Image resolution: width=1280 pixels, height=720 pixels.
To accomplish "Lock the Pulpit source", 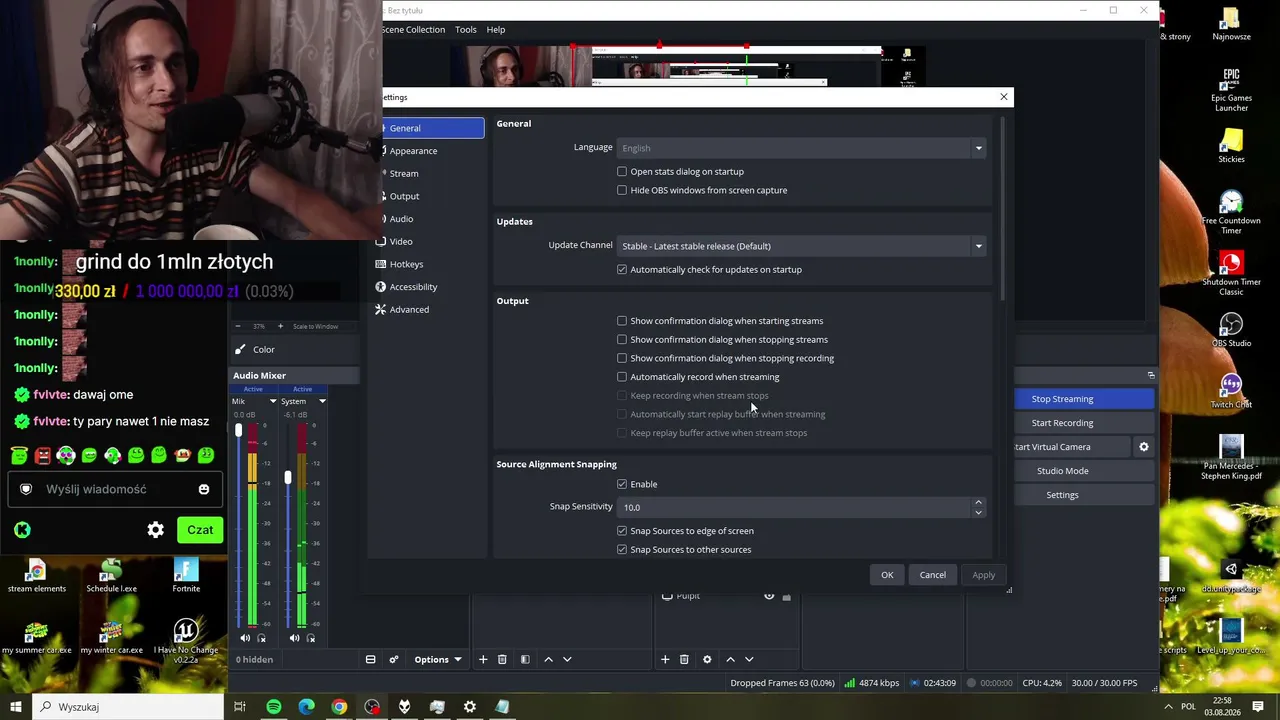I will point(787,597).
